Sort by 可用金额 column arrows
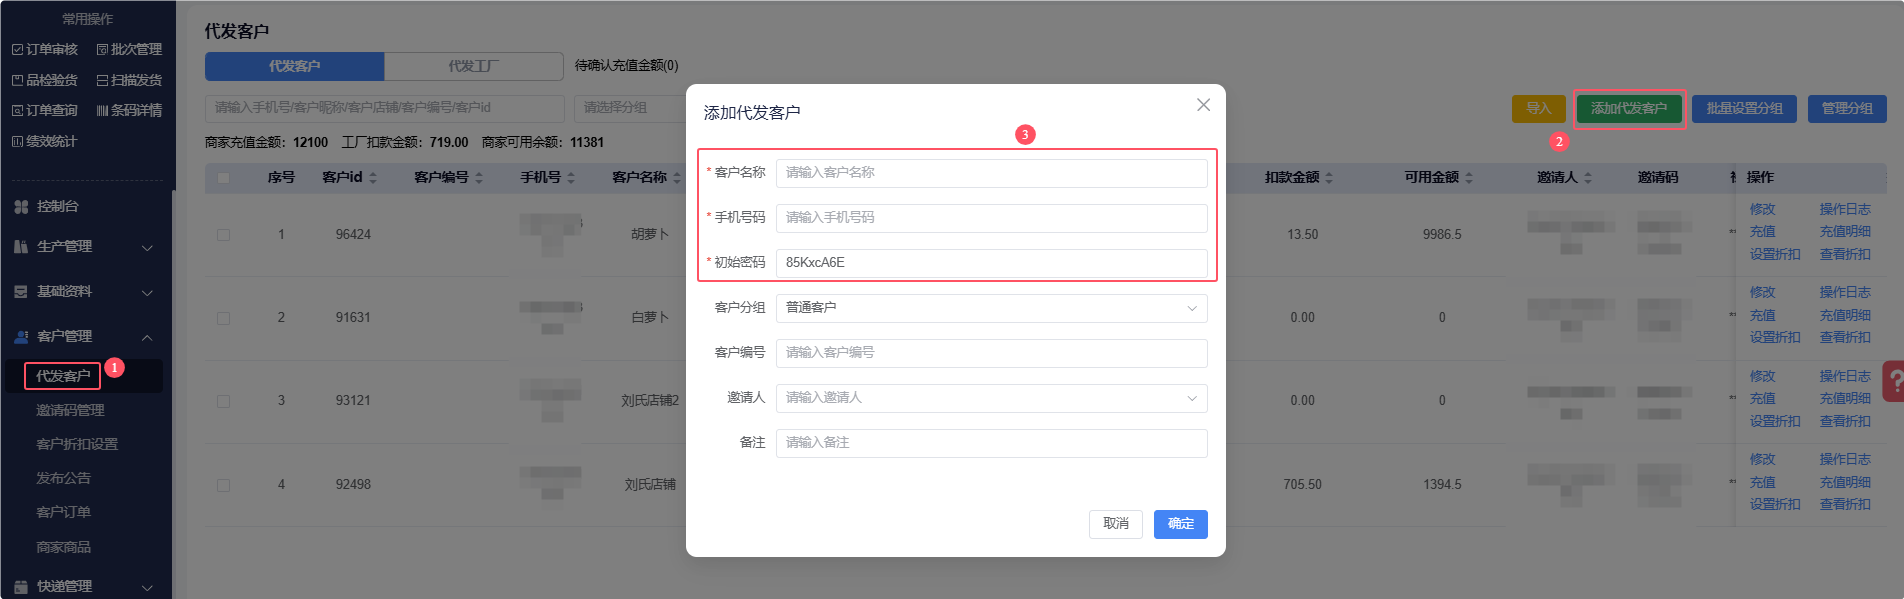1904x599 pixels. coord(1469,178)
